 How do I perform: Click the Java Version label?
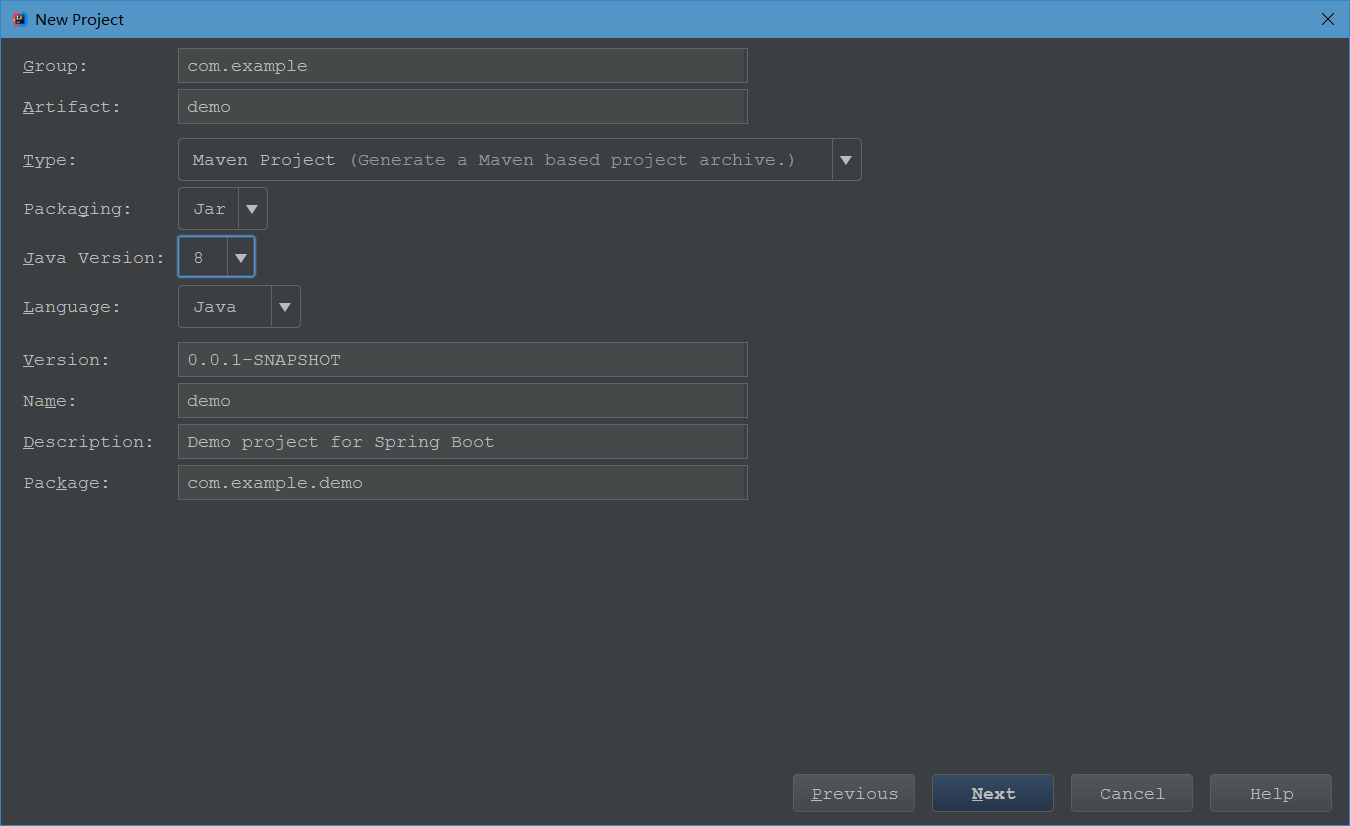94,258
